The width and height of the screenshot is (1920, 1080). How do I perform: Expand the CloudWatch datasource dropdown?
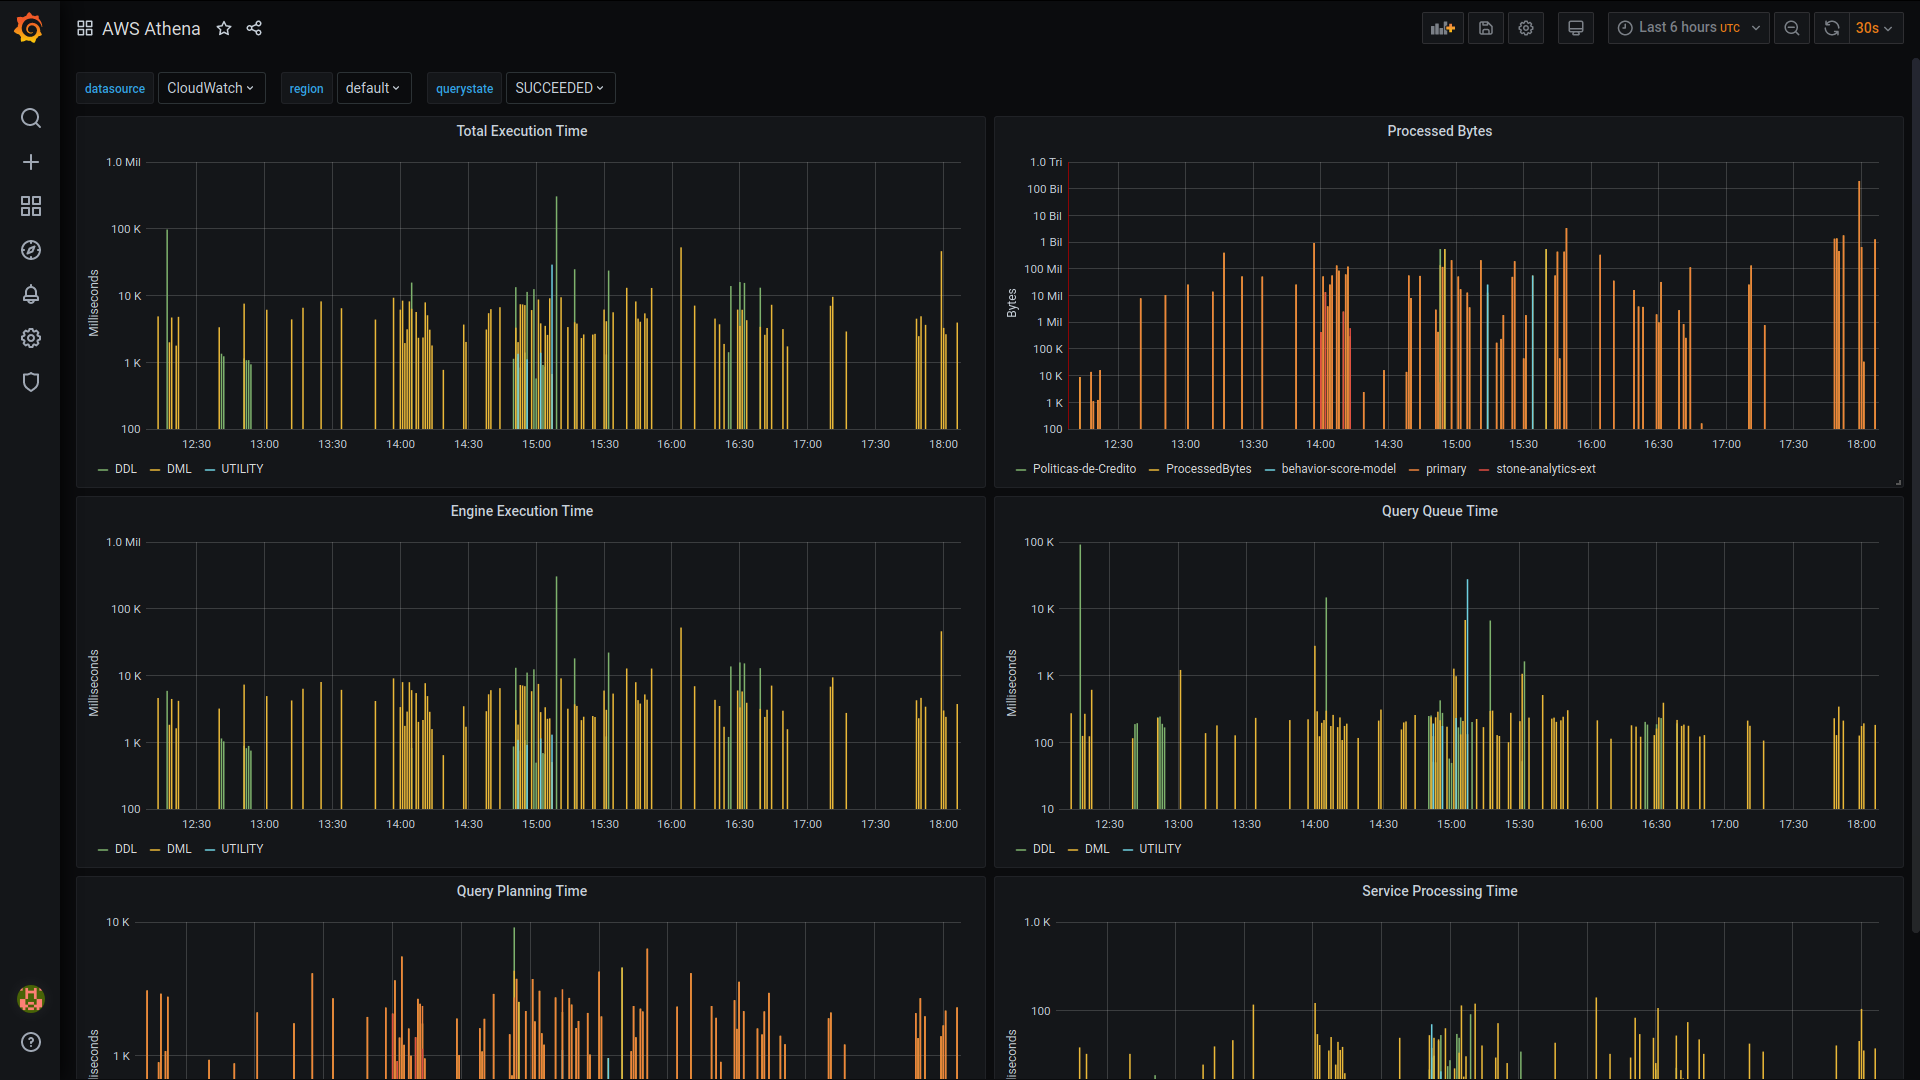click(x=211, y=88)
